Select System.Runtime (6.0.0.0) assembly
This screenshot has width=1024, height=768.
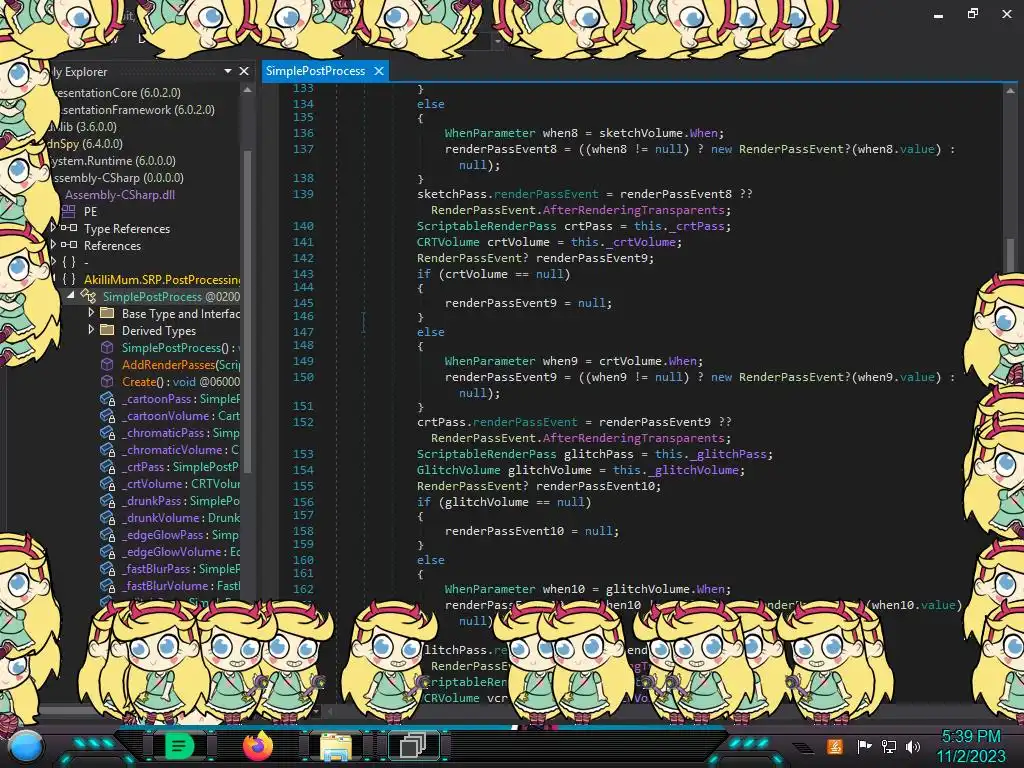pyautogui.click(x=113, y=160)
